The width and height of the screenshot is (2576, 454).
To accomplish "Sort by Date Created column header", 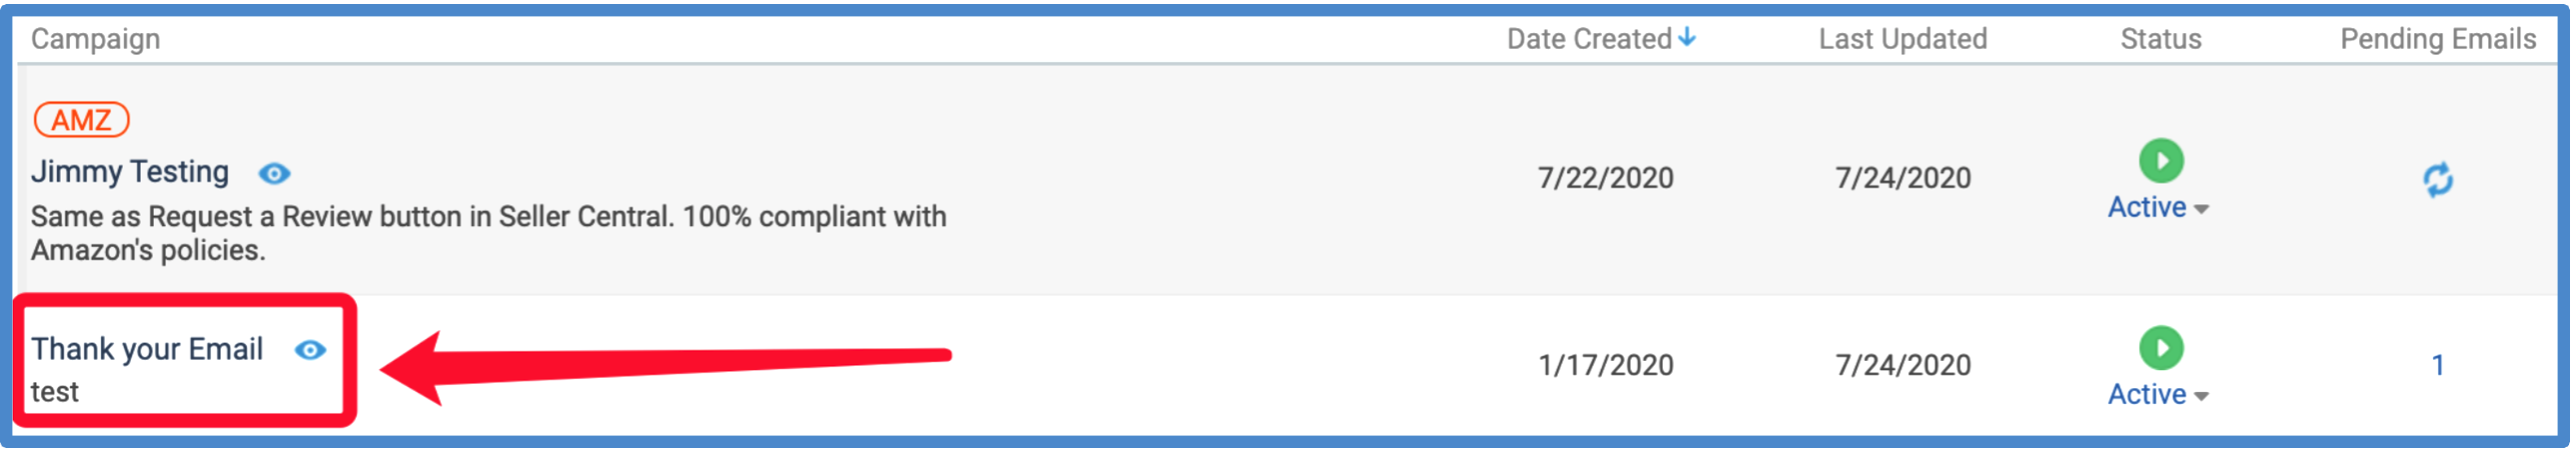I will [x=1591, y=39].
